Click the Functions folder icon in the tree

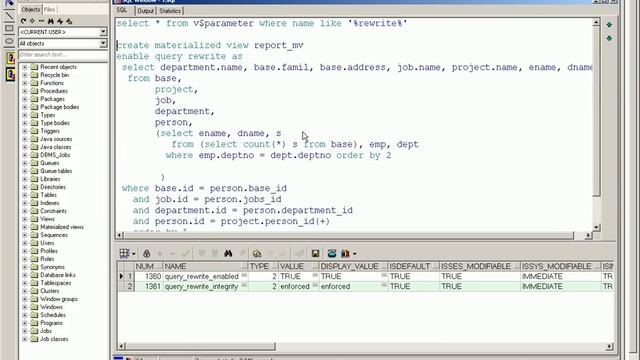[34, 83]
